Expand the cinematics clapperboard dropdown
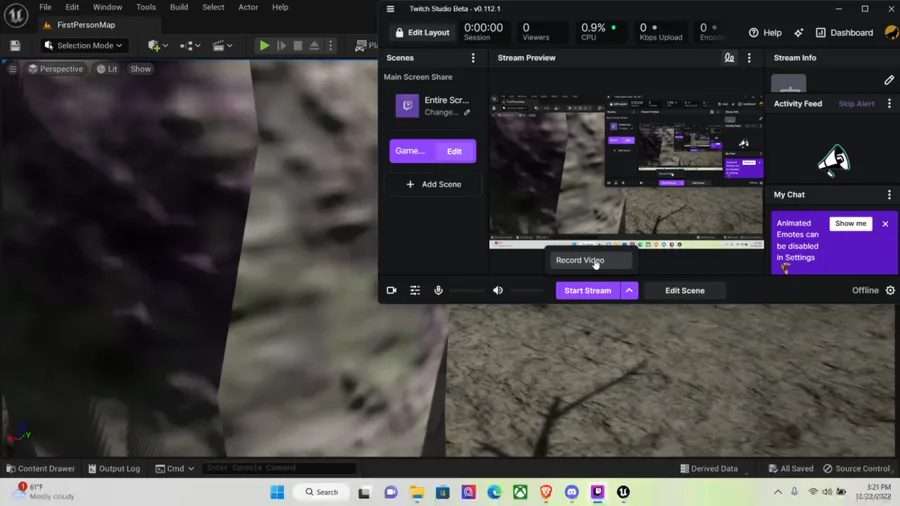900x506 pixels. coord(223,45)
